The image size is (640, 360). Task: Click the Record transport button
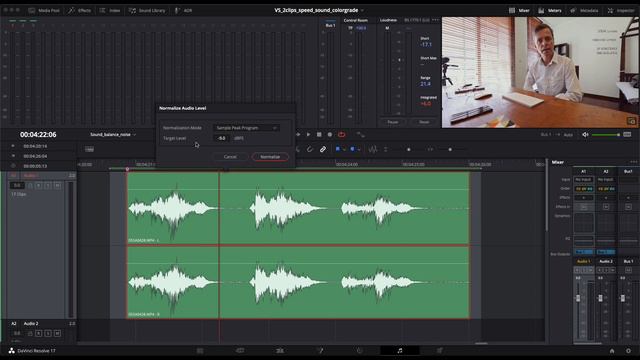330,134
